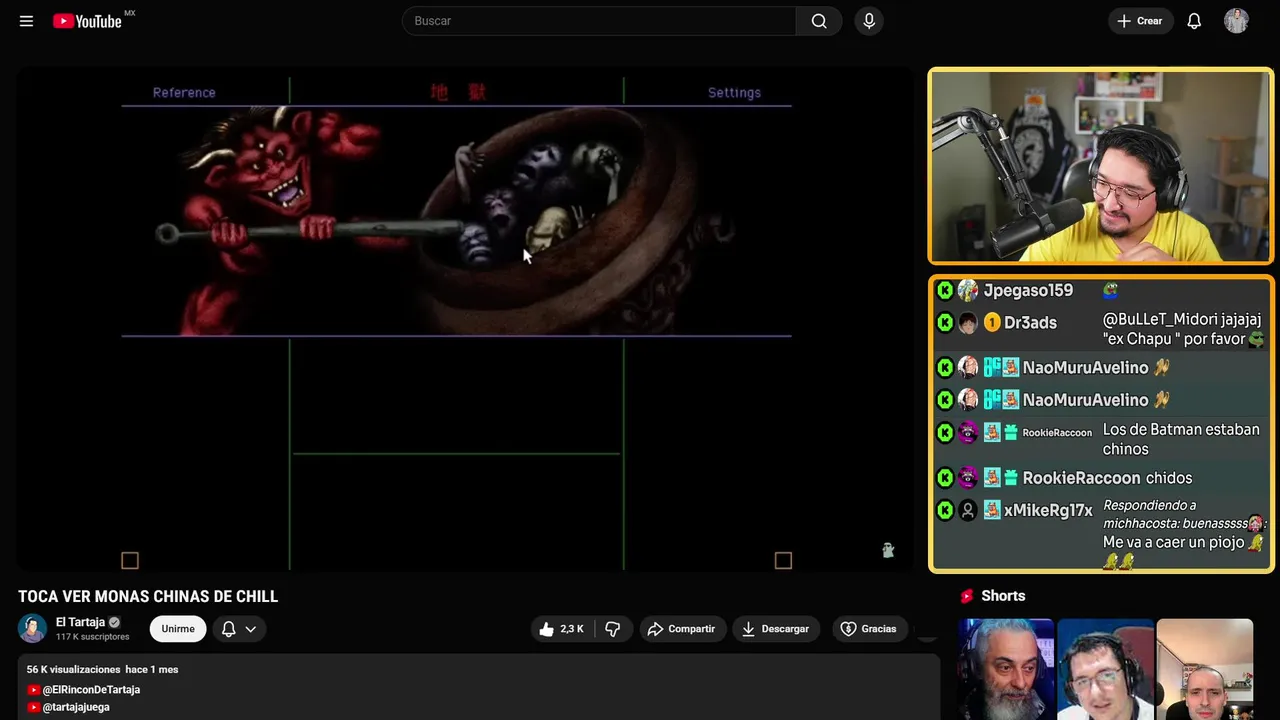The image size is (1280, 720).
Task: Open the notifications bell in header
Action: (x=1194, y=21)
